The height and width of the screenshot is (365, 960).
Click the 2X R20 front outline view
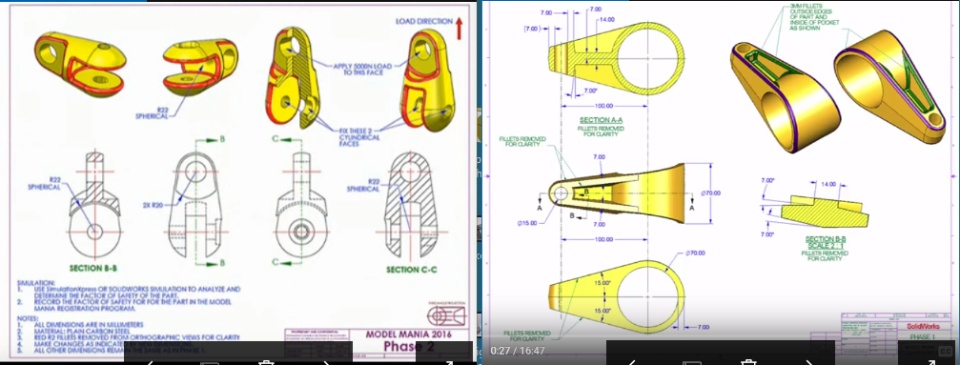tap(195, 205)
